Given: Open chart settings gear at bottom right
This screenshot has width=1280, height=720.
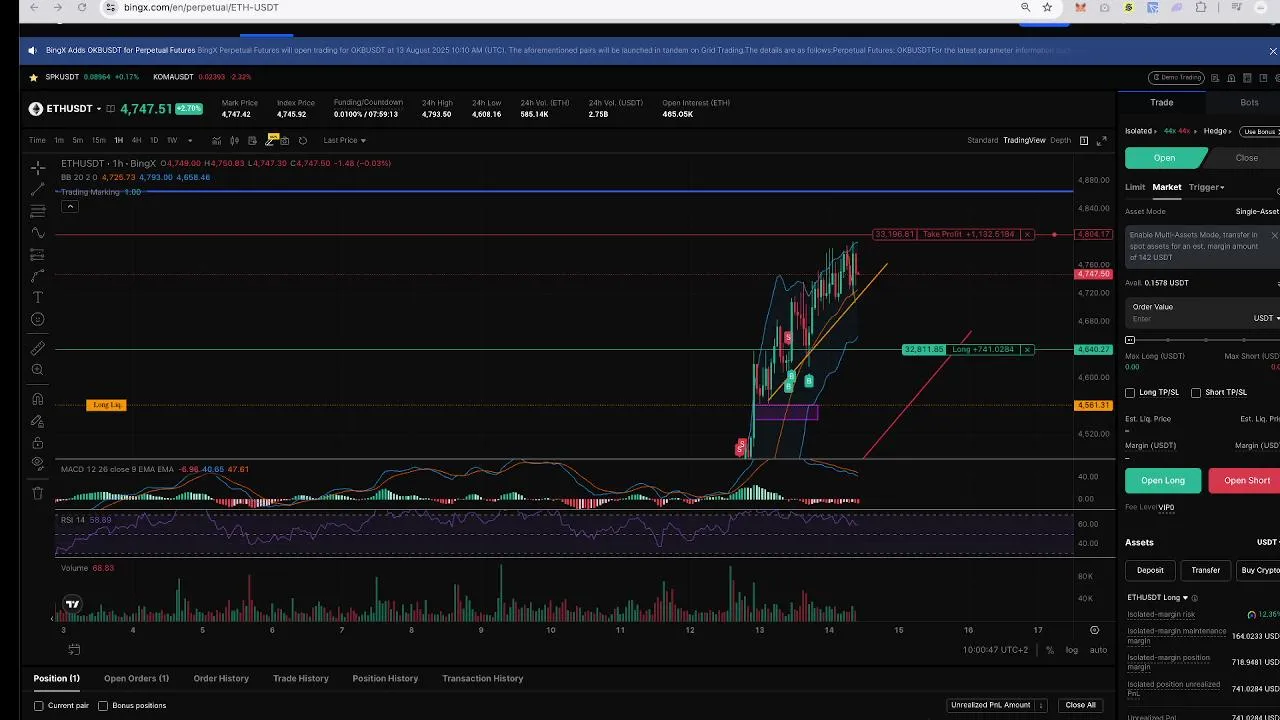Looking at the screenshot, I should pos(1094,630).
